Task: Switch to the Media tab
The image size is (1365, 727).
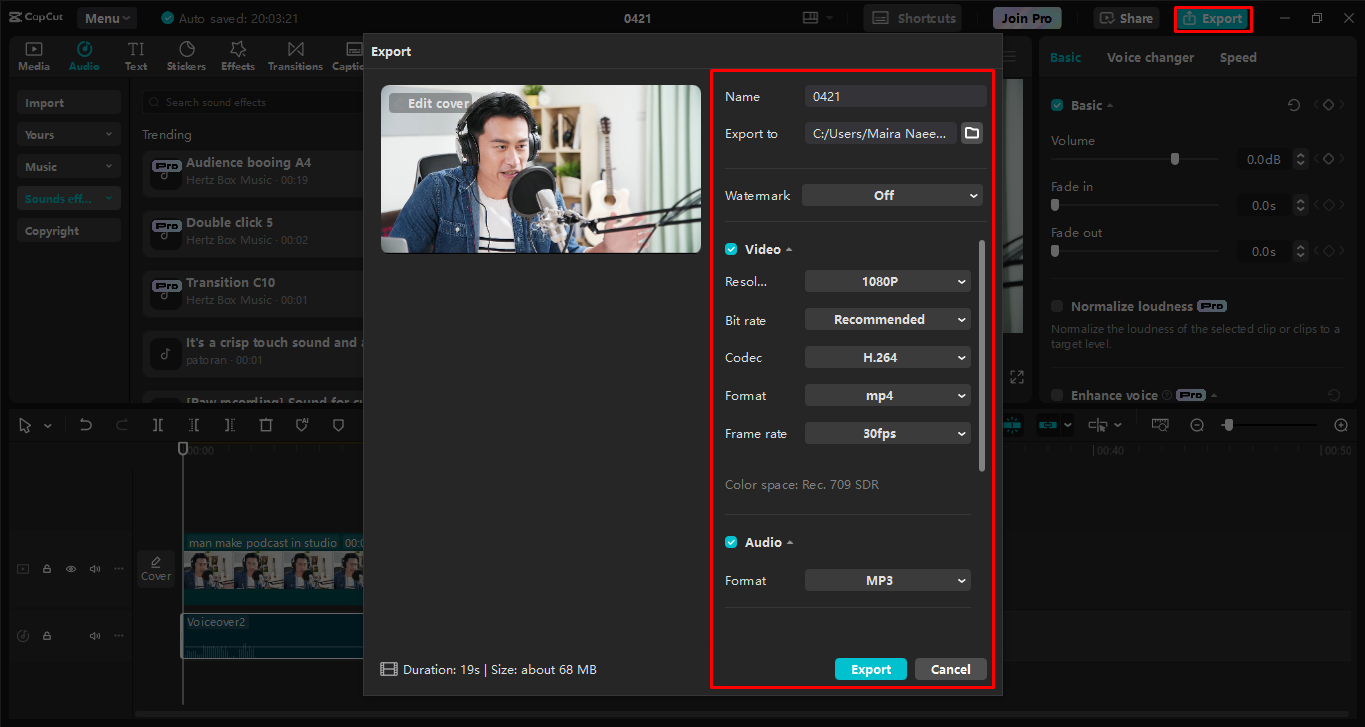Action: tap(34, 56)
